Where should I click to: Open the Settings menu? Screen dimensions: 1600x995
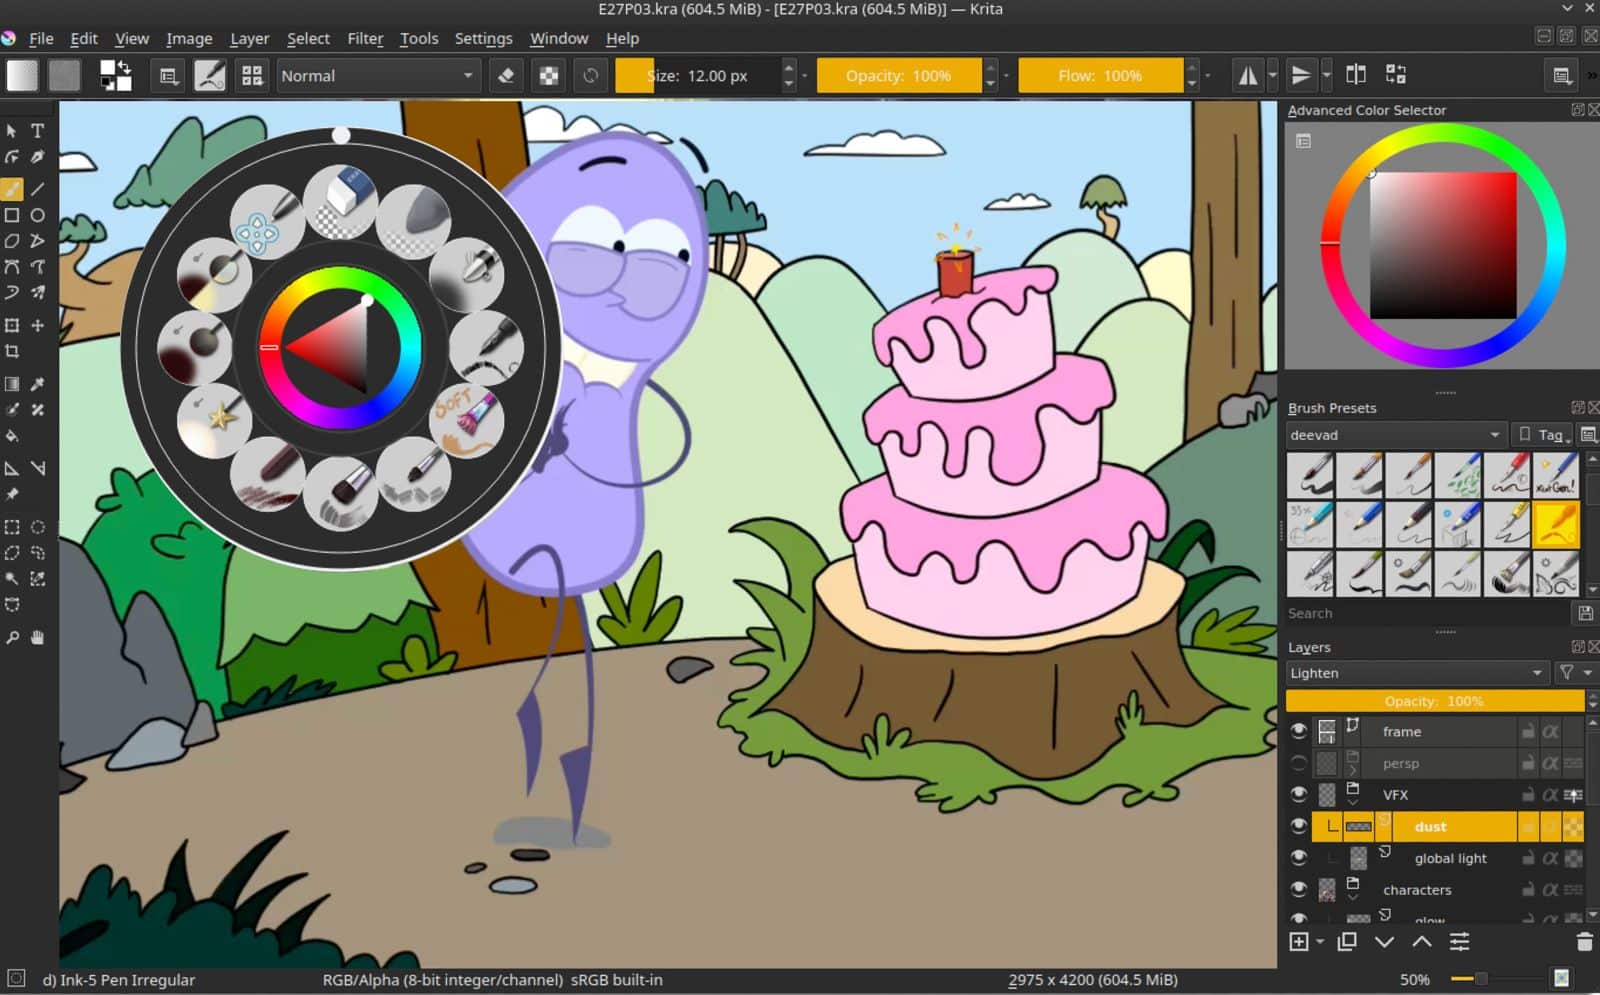483,38
